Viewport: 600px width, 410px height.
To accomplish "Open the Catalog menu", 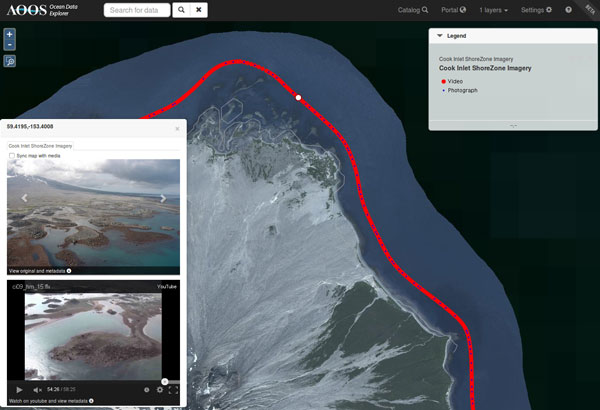I will tap(412, 10).
